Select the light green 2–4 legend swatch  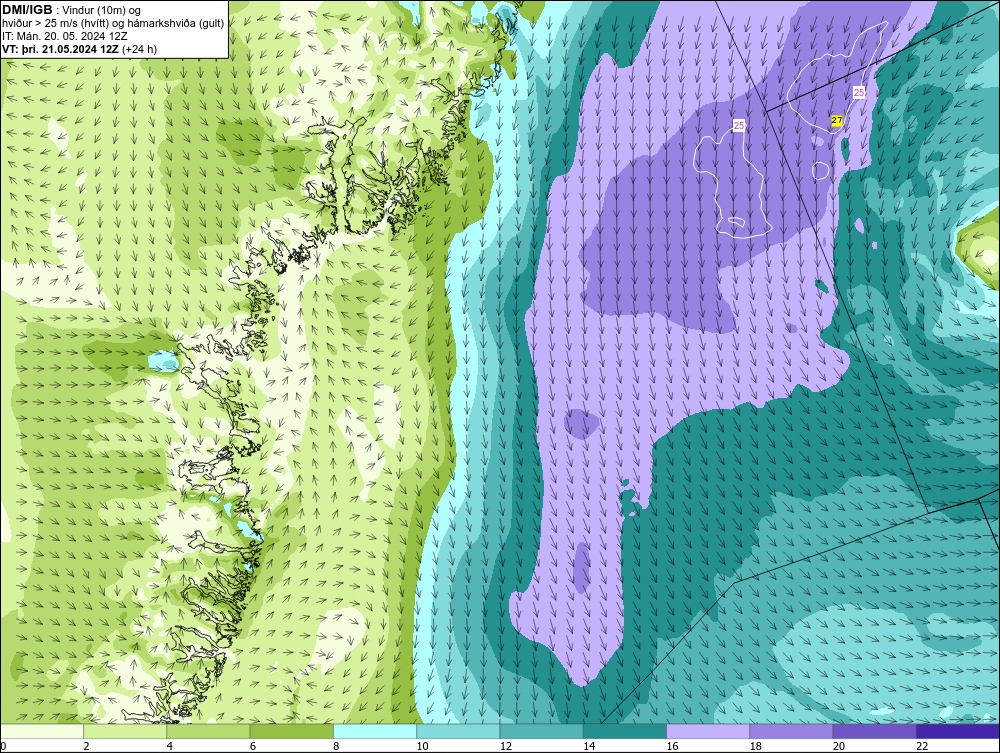pyautogui.click(x=125, y=731)
